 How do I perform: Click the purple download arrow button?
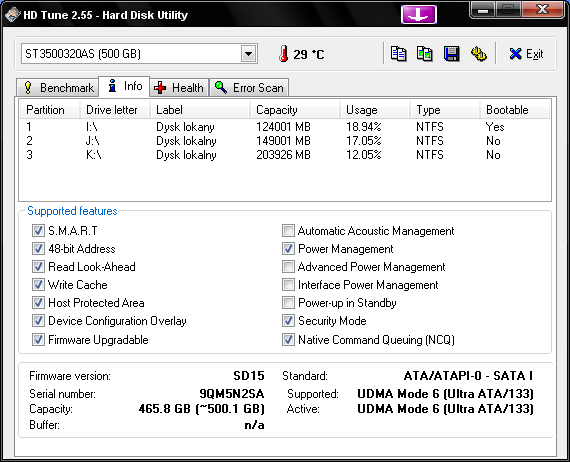tap(419, 15)
